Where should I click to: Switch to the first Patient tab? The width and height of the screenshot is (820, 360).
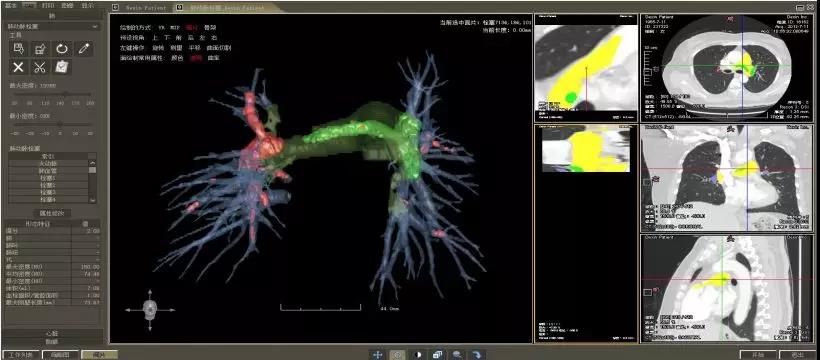click(x=140, y=8)
